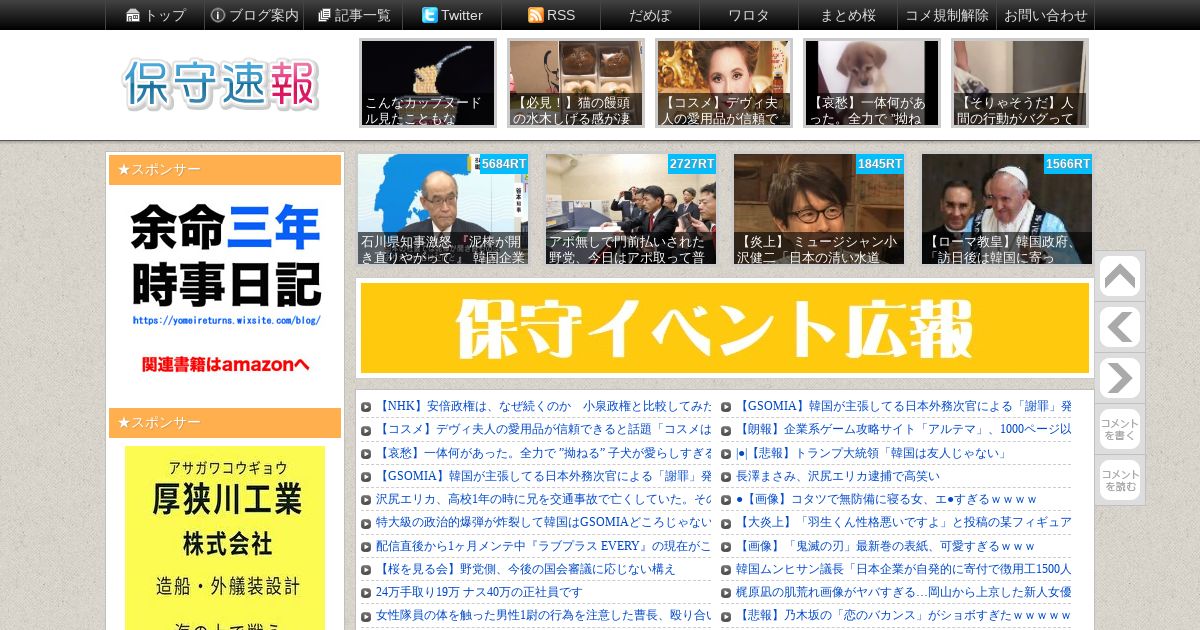Image resolution: width=1200 pixels, height=630 pixels.
Task: Open 沢尻エリカ、高校1年の時に link
Action: [543, 499]
